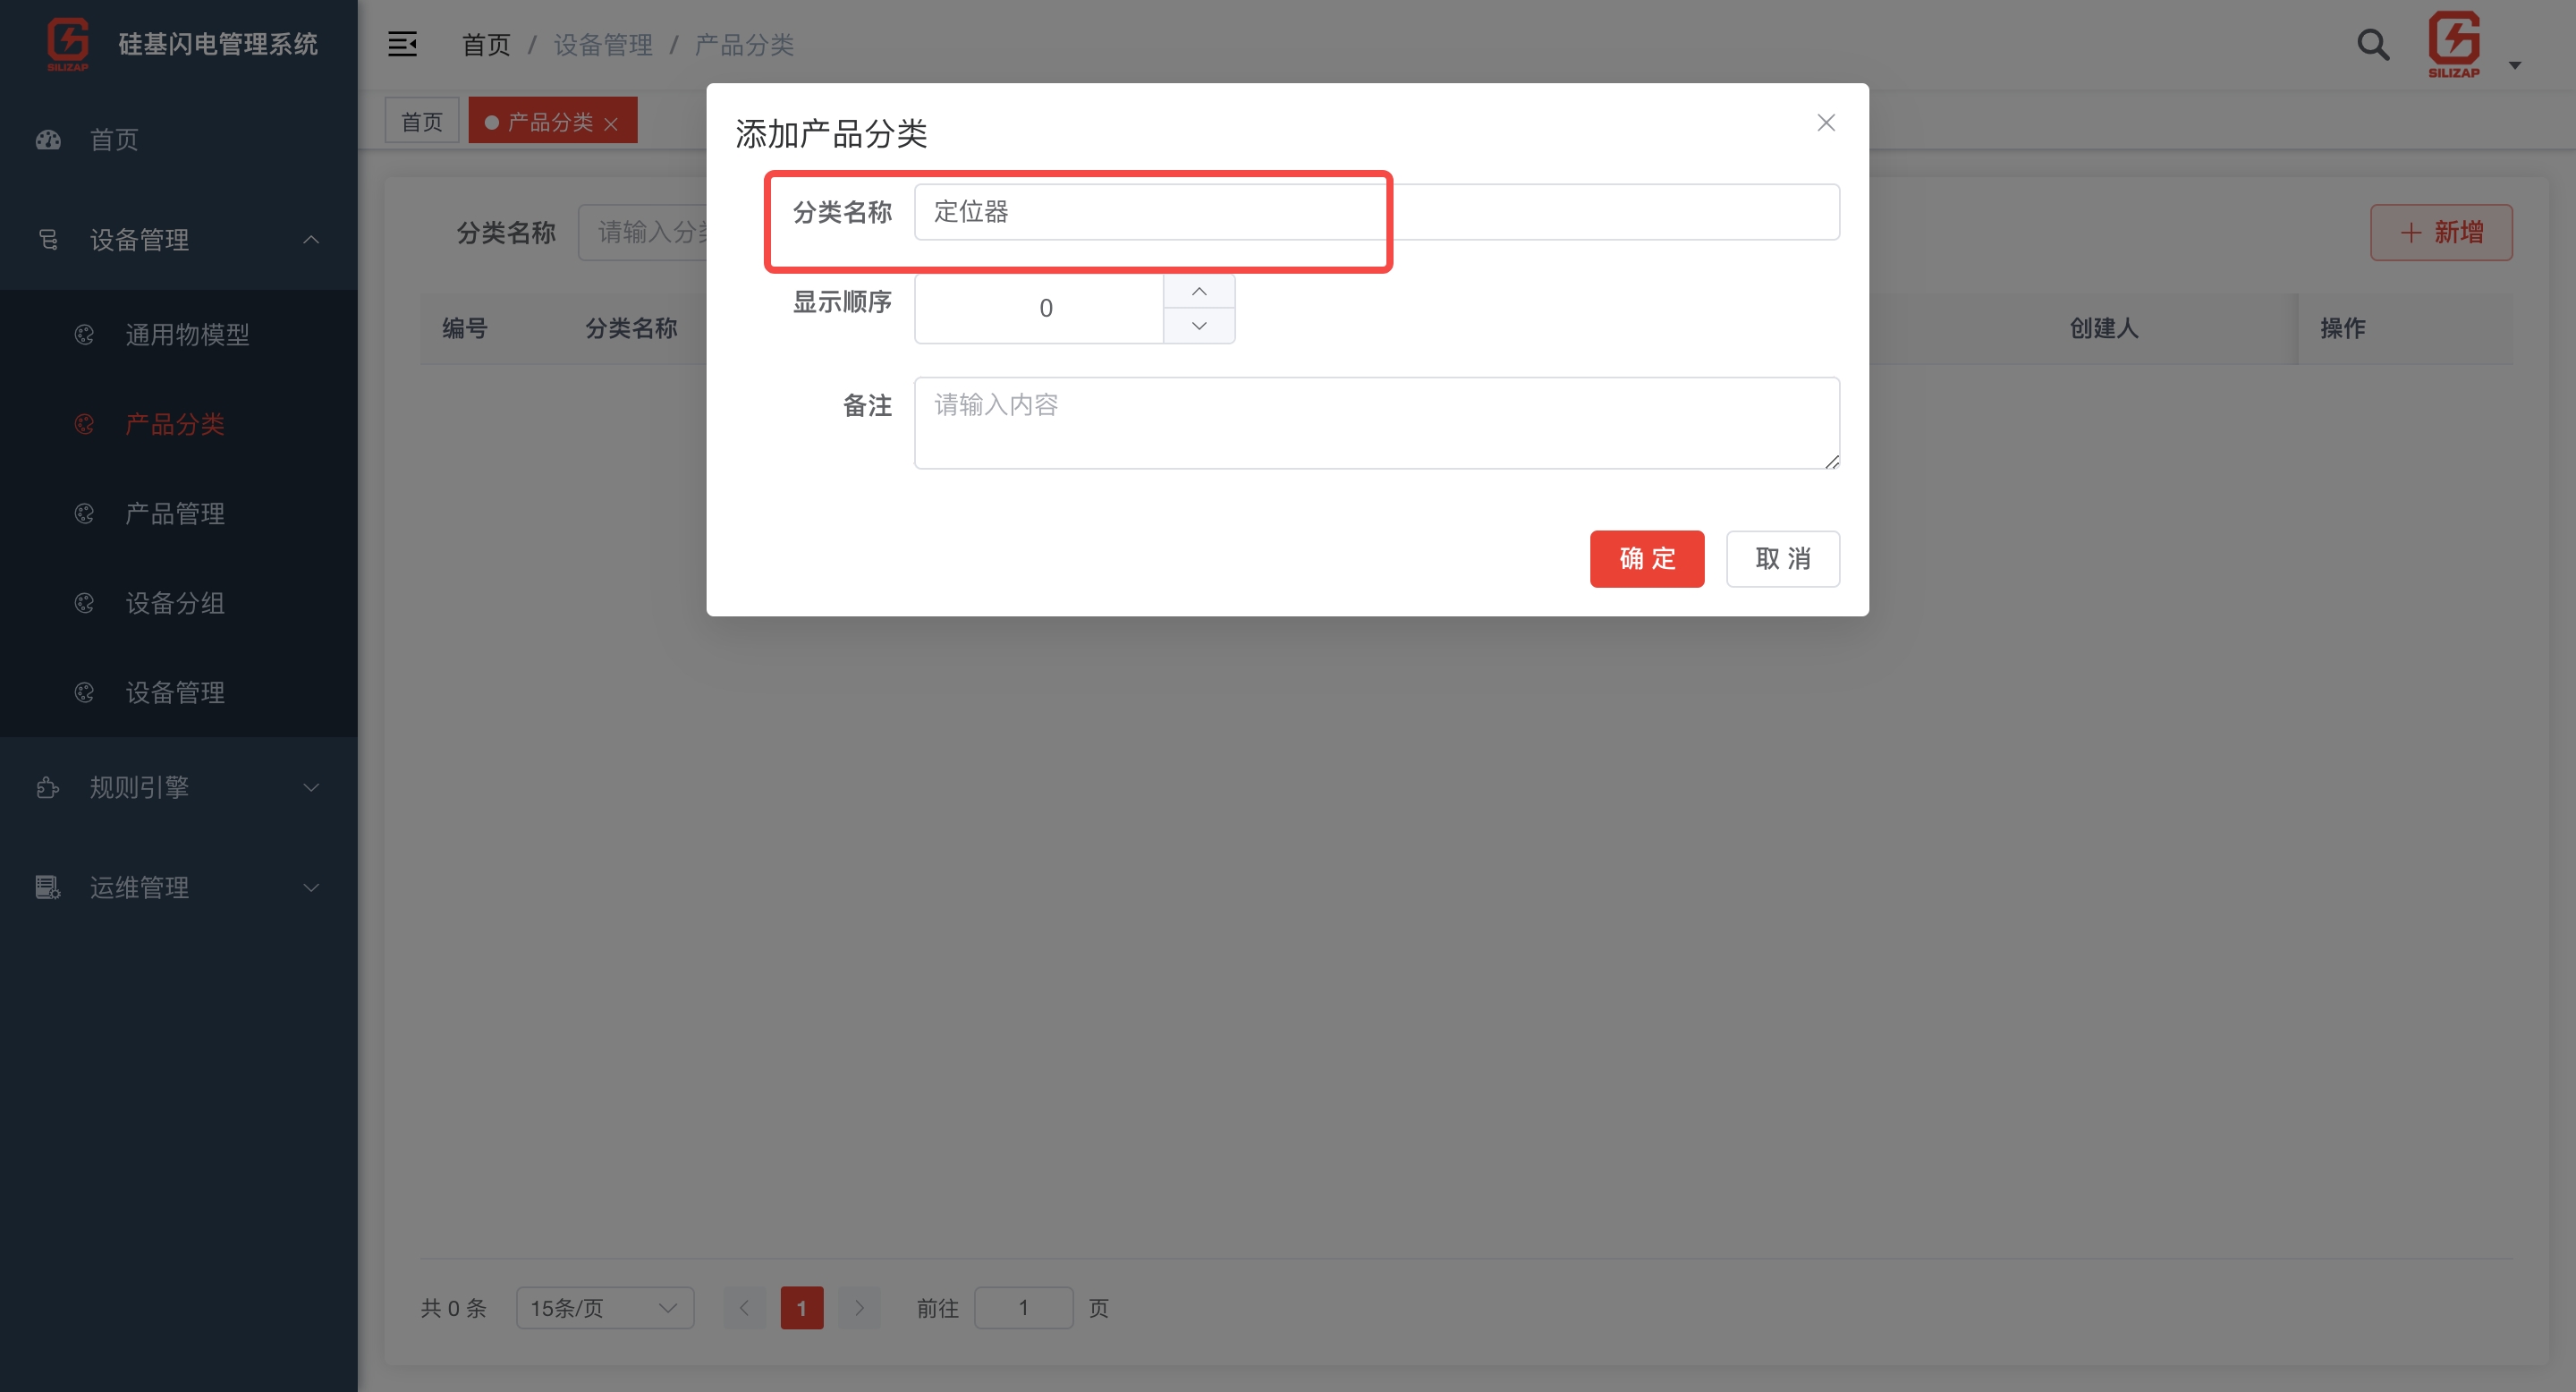Click the 确定 confirm button
Screen dimensions: 2576x1392
(x=1646, y=559)
